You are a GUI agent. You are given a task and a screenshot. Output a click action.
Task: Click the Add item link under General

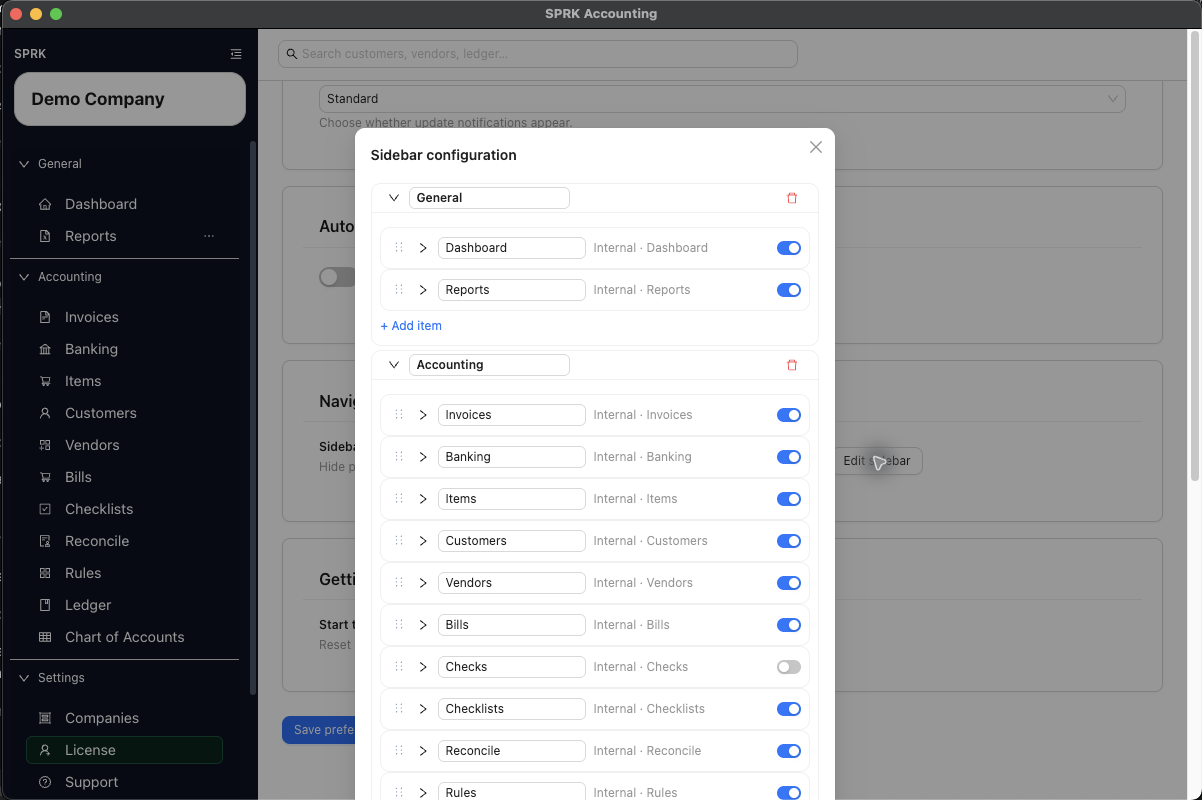tap(411, 326)
